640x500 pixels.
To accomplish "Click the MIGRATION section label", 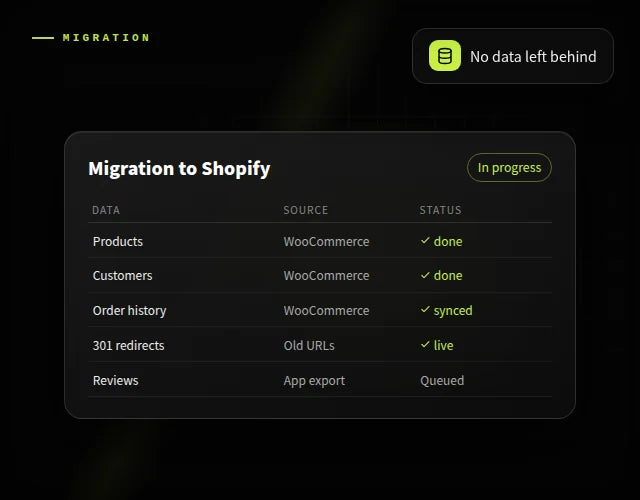I will click(106, 38).
